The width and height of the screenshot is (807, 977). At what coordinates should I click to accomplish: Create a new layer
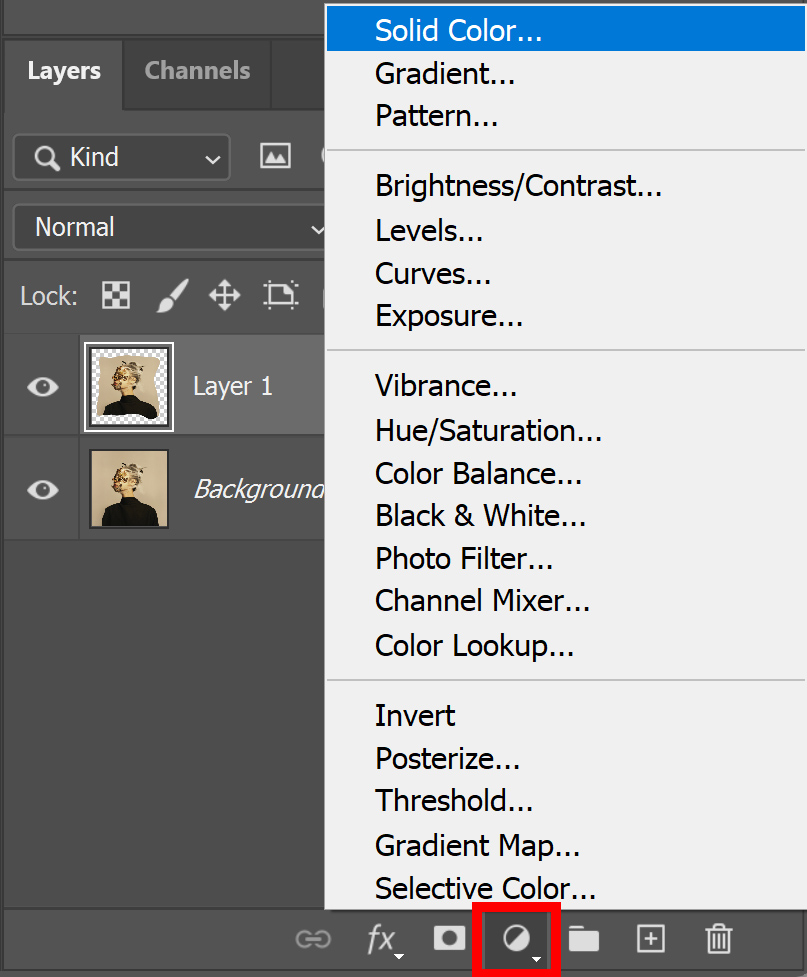(x=651, y=939)
